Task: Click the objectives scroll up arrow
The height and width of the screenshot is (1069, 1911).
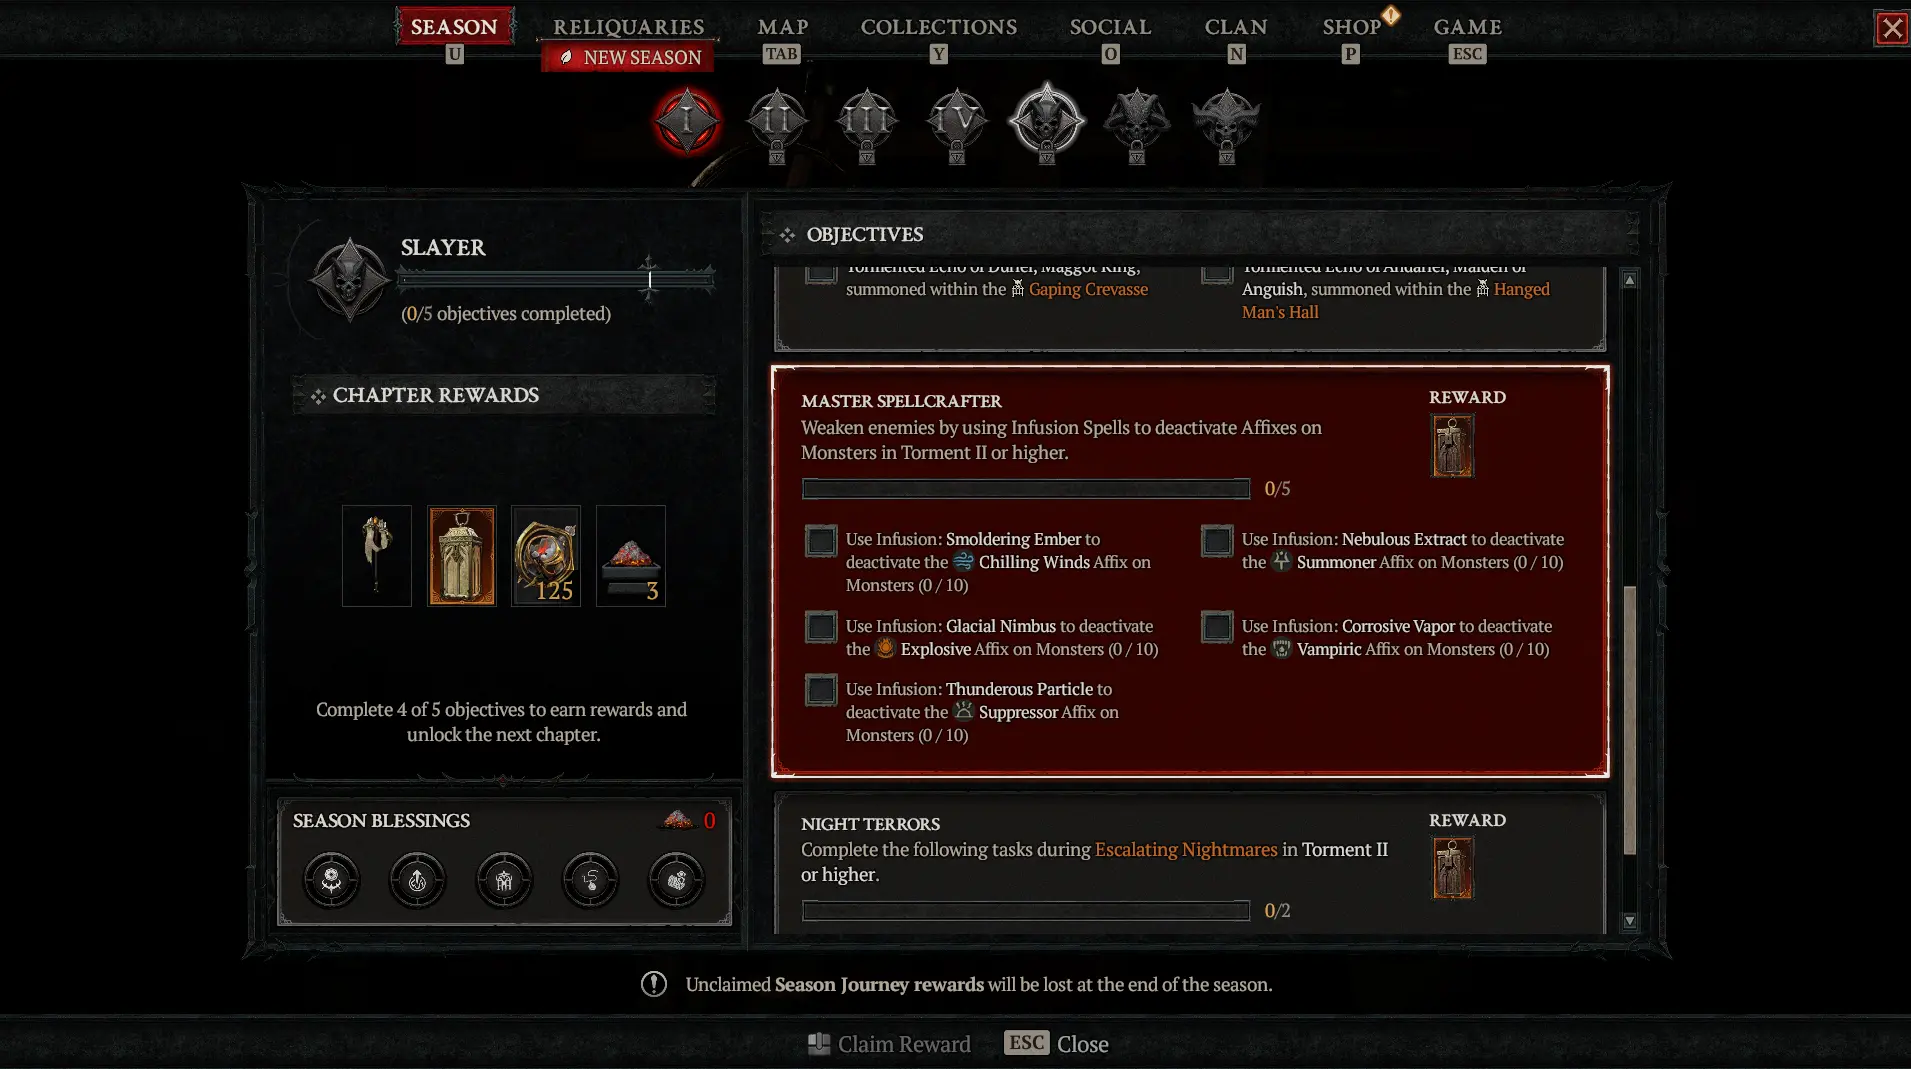Action: point(1630,280)
